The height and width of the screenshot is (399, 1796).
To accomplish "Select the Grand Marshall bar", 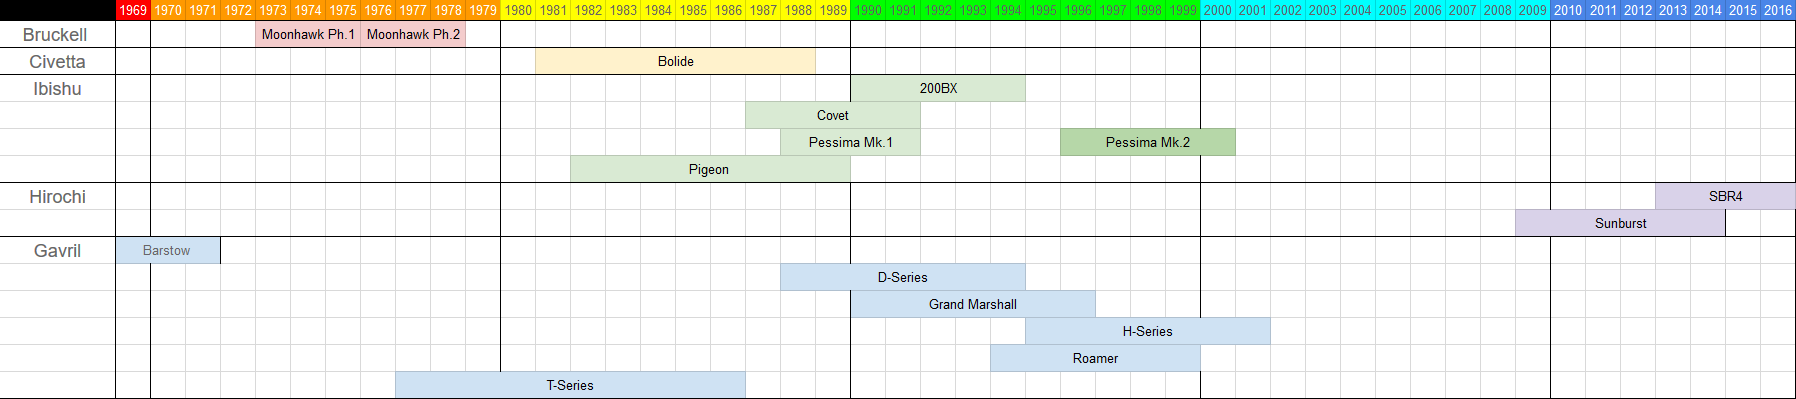I will [x=973, y=304].
